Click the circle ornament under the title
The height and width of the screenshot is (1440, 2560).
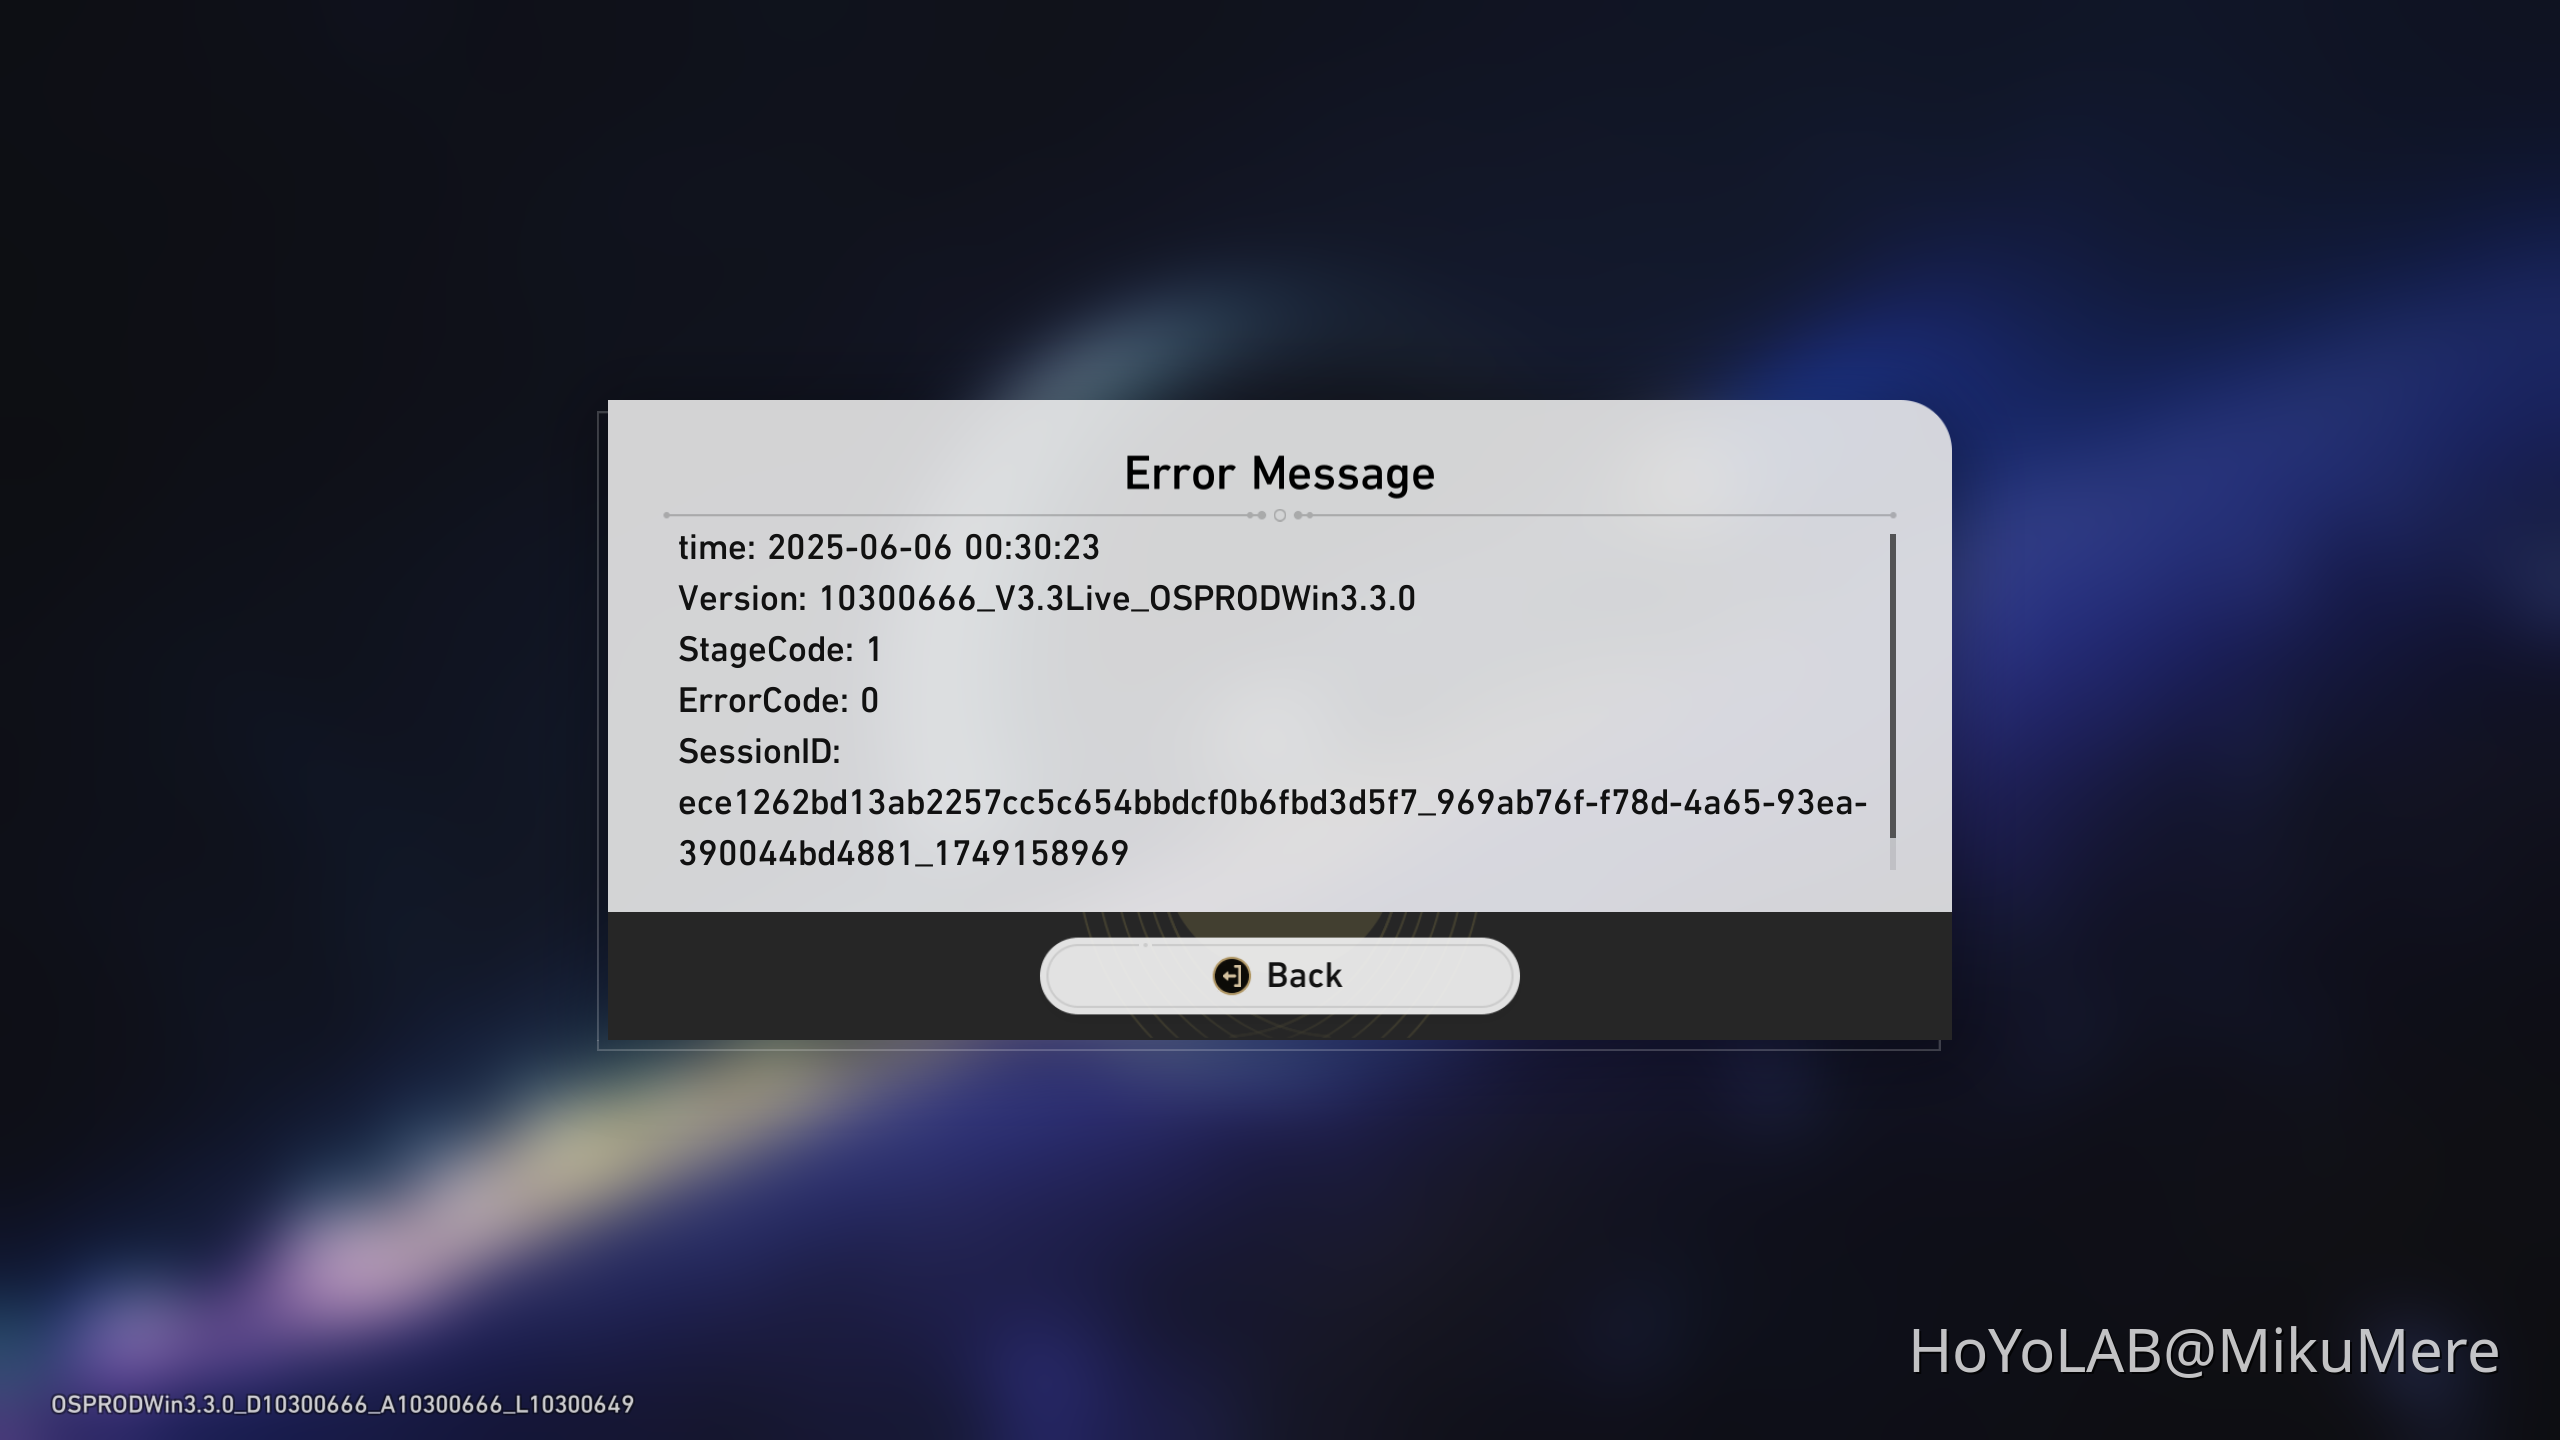(x=1279, y=515)
